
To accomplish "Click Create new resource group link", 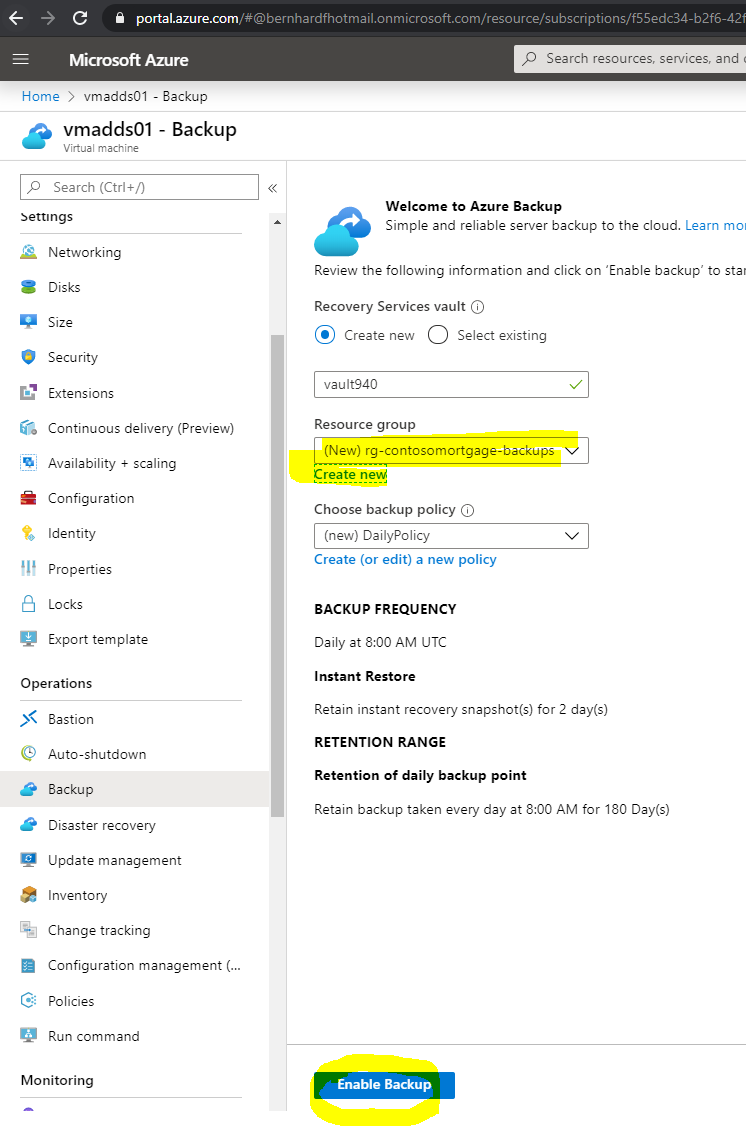I will 350,475.
